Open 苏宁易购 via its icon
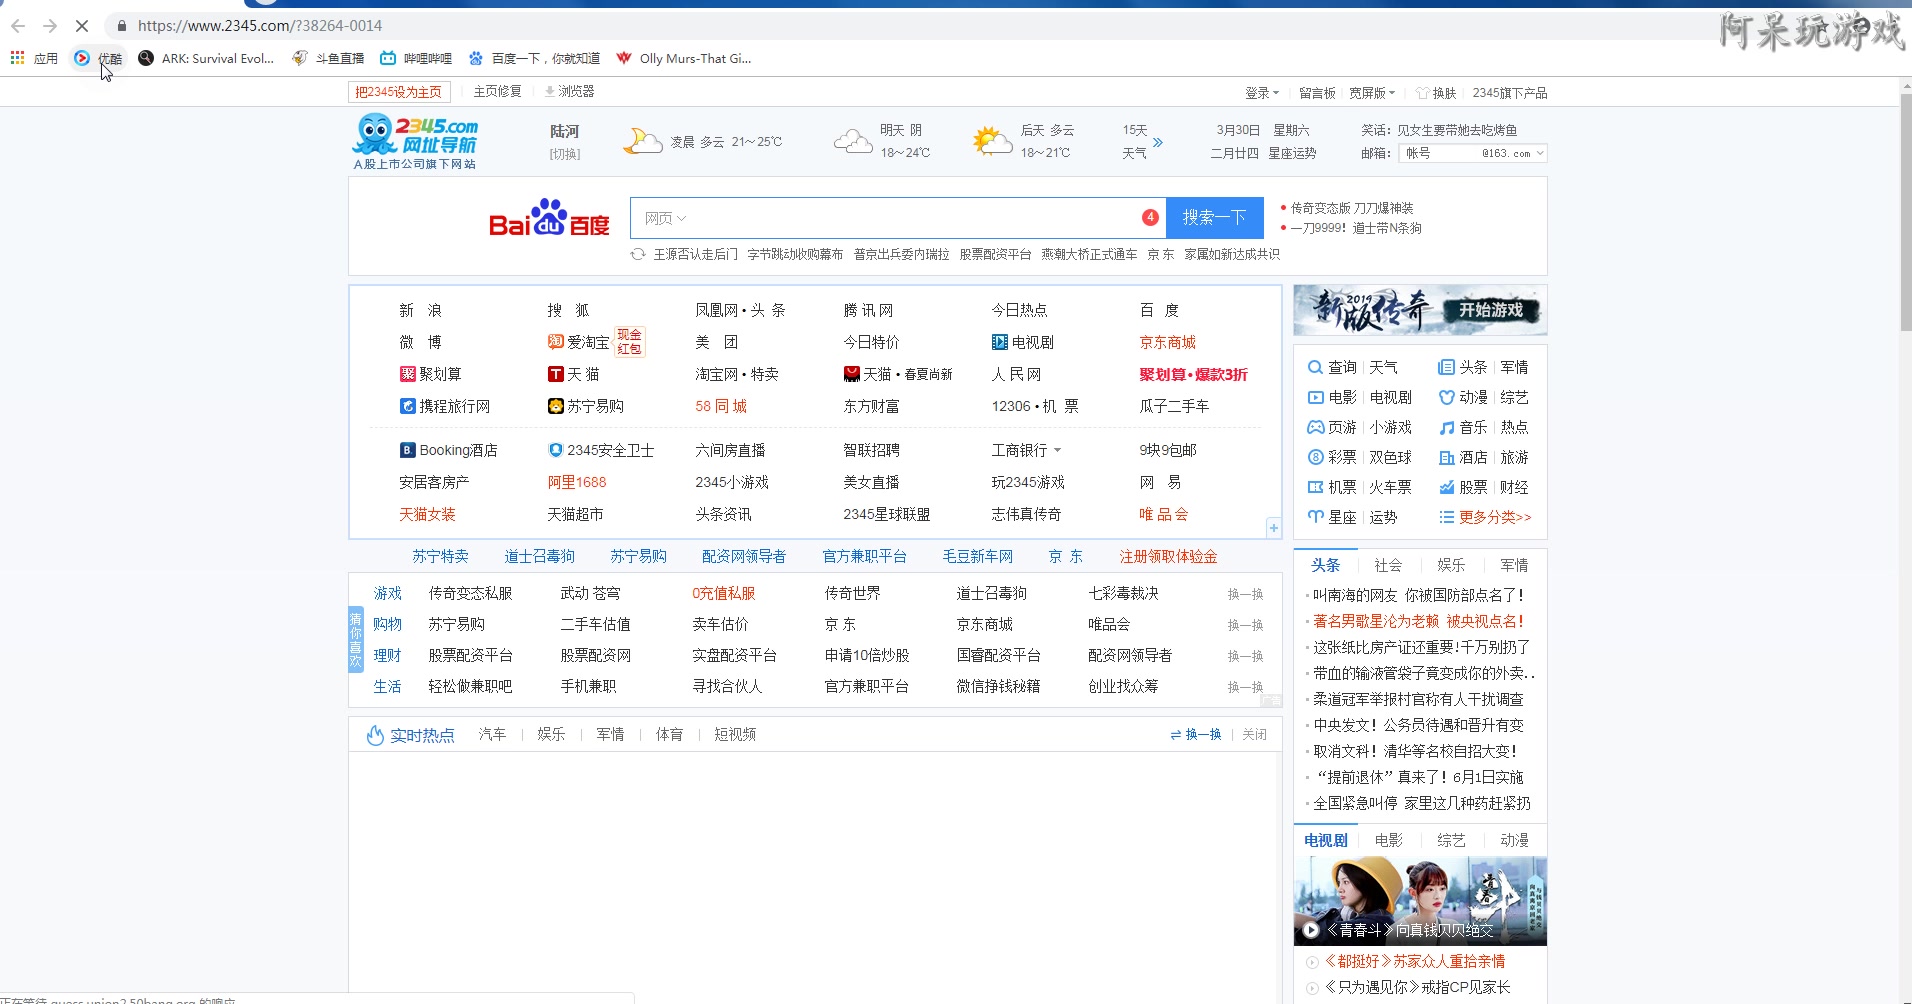The image size is (1912, 1004). click(555, 406)
